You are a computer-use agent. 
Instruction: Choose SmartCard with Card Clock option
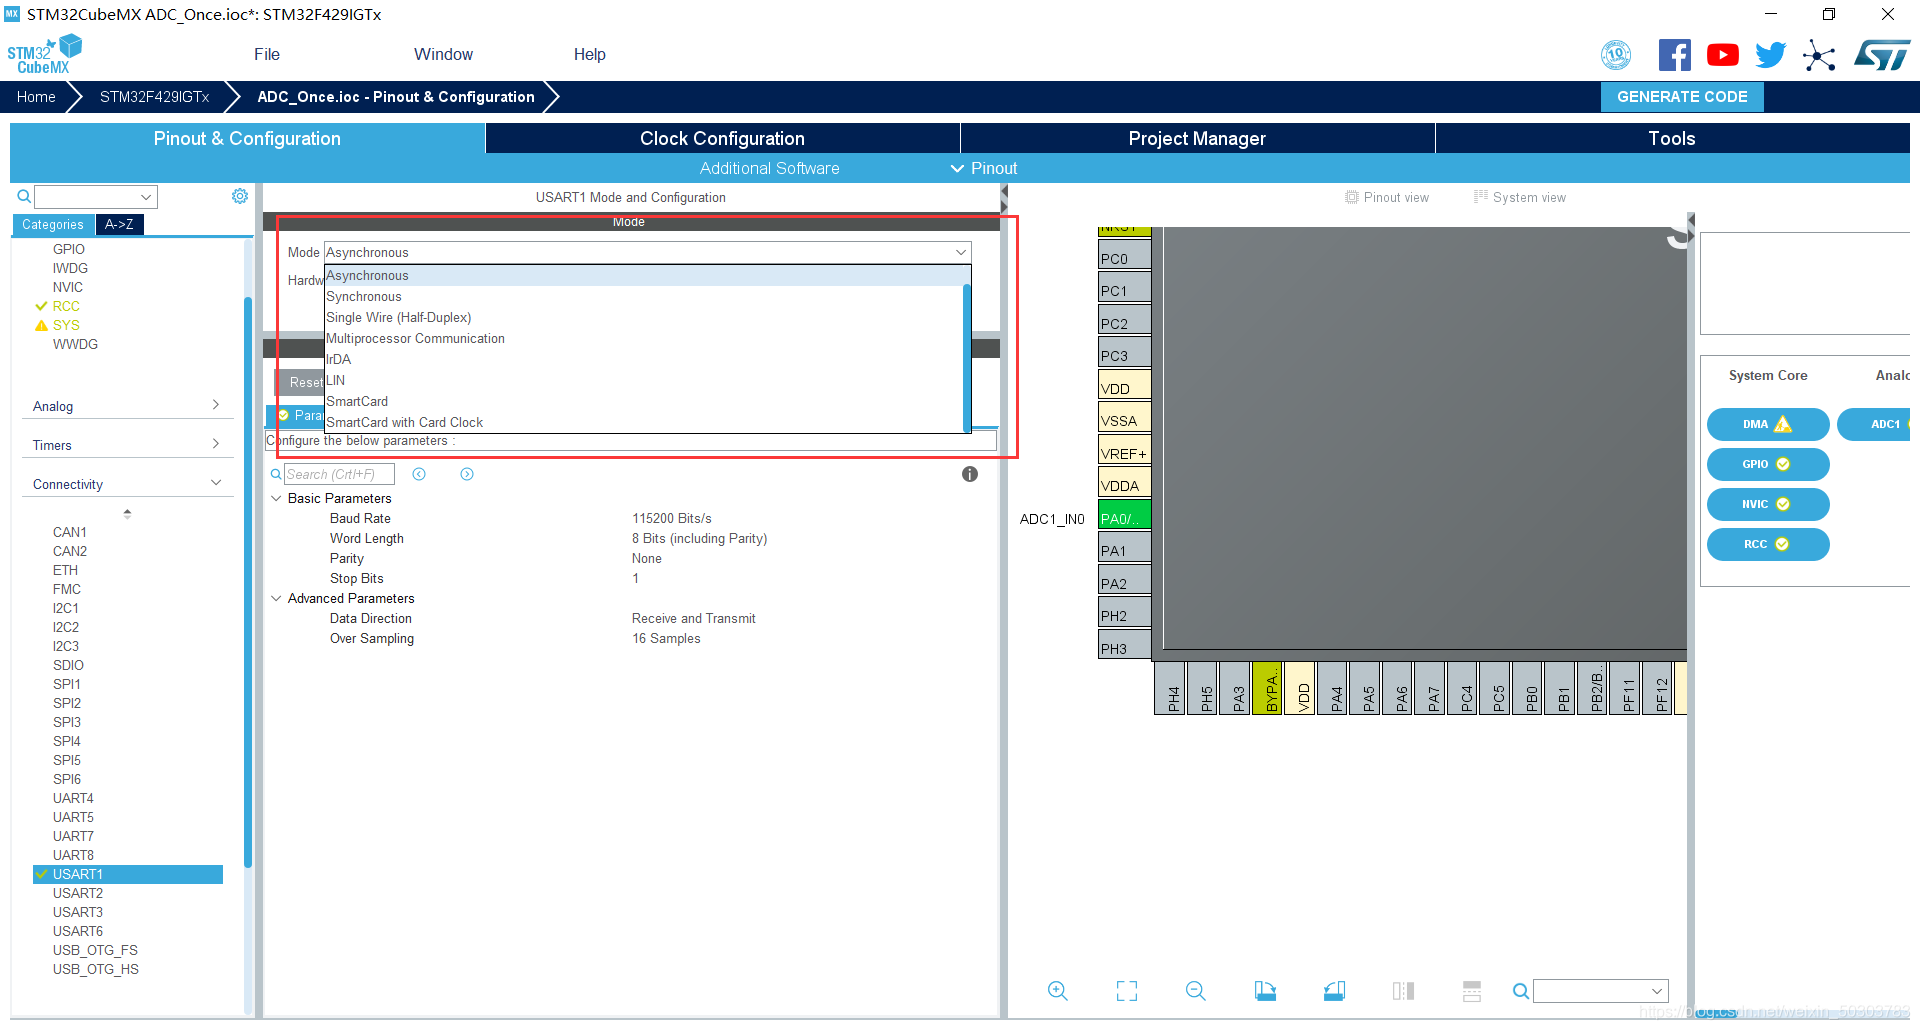coord(644,423)
